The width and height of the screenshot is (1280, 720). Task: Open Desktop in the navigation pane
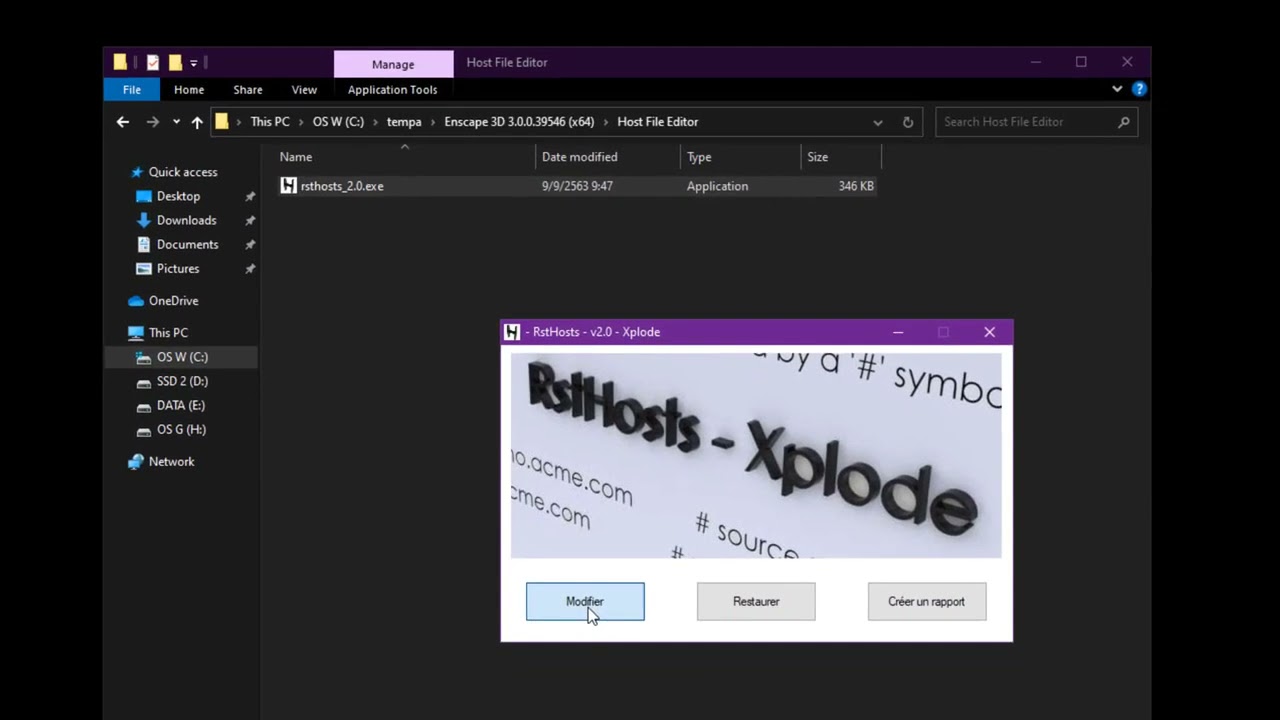(178, 196)
